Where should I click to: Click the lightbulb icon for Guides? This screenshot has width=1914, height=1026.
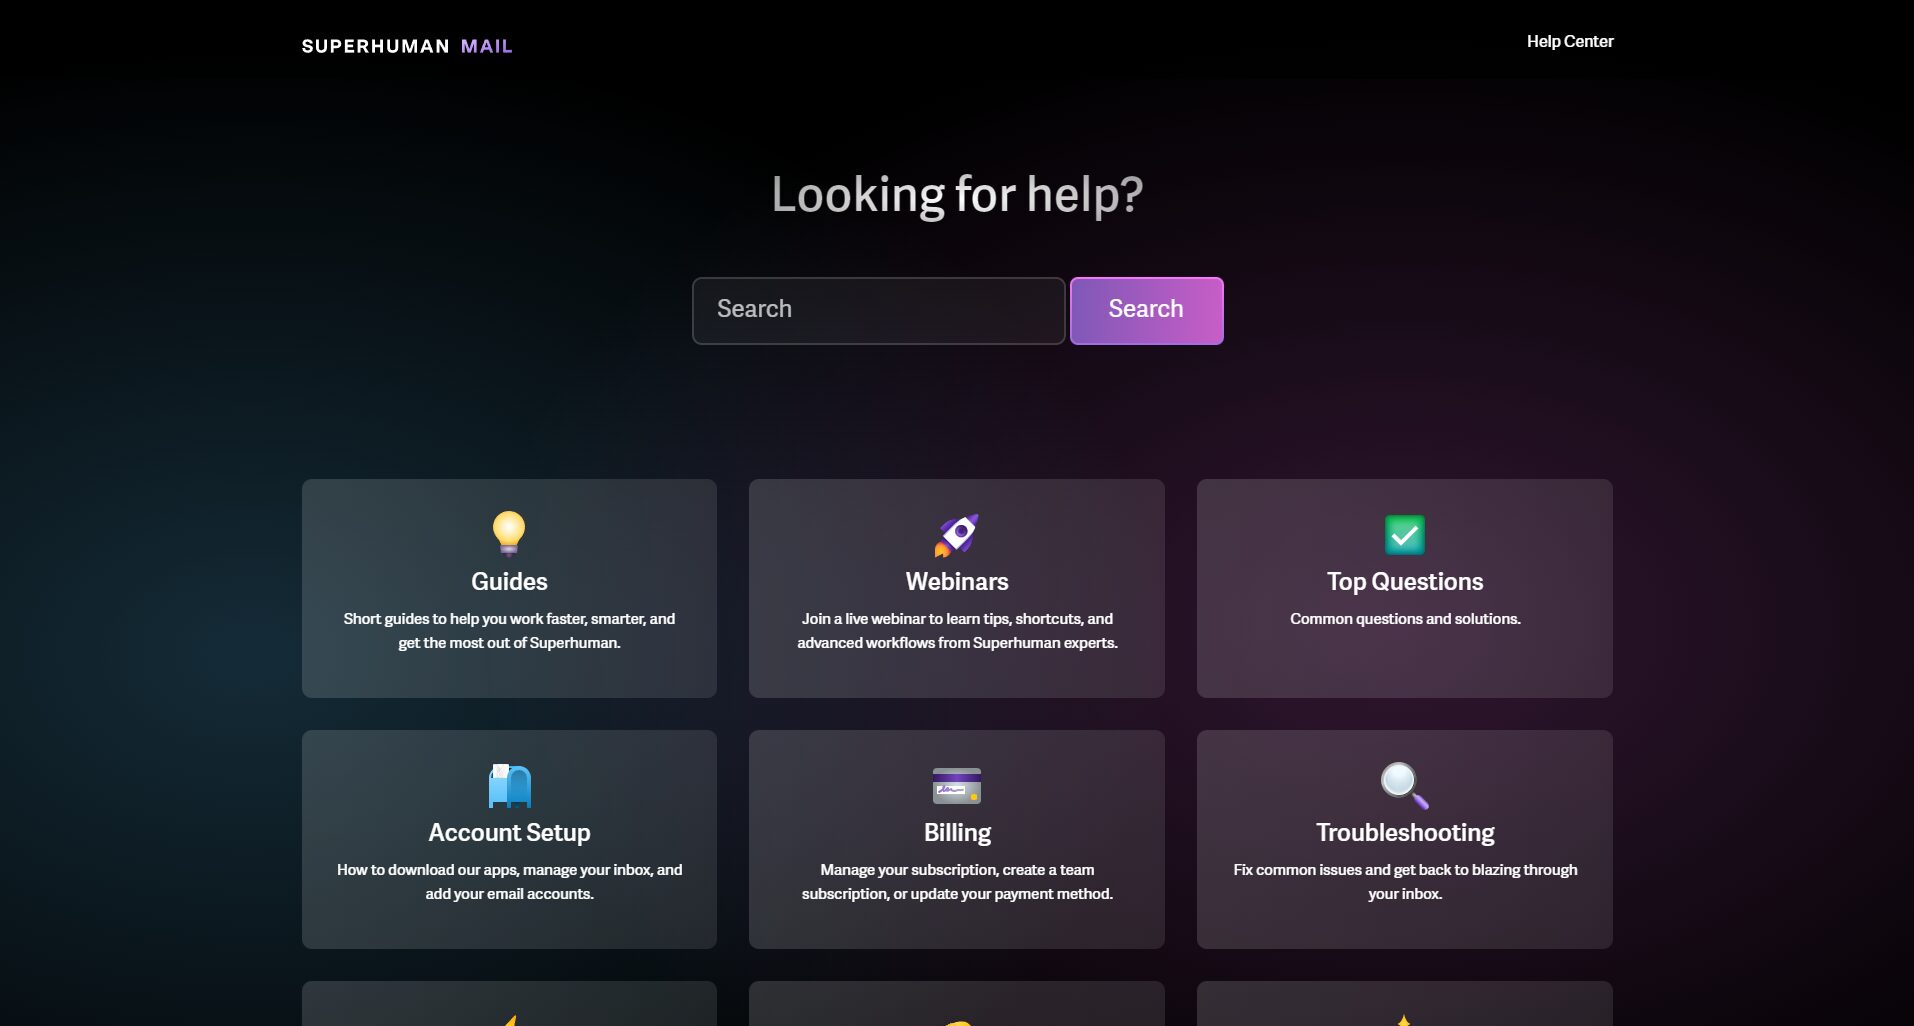pyautogui.click(x=509, y=532)
